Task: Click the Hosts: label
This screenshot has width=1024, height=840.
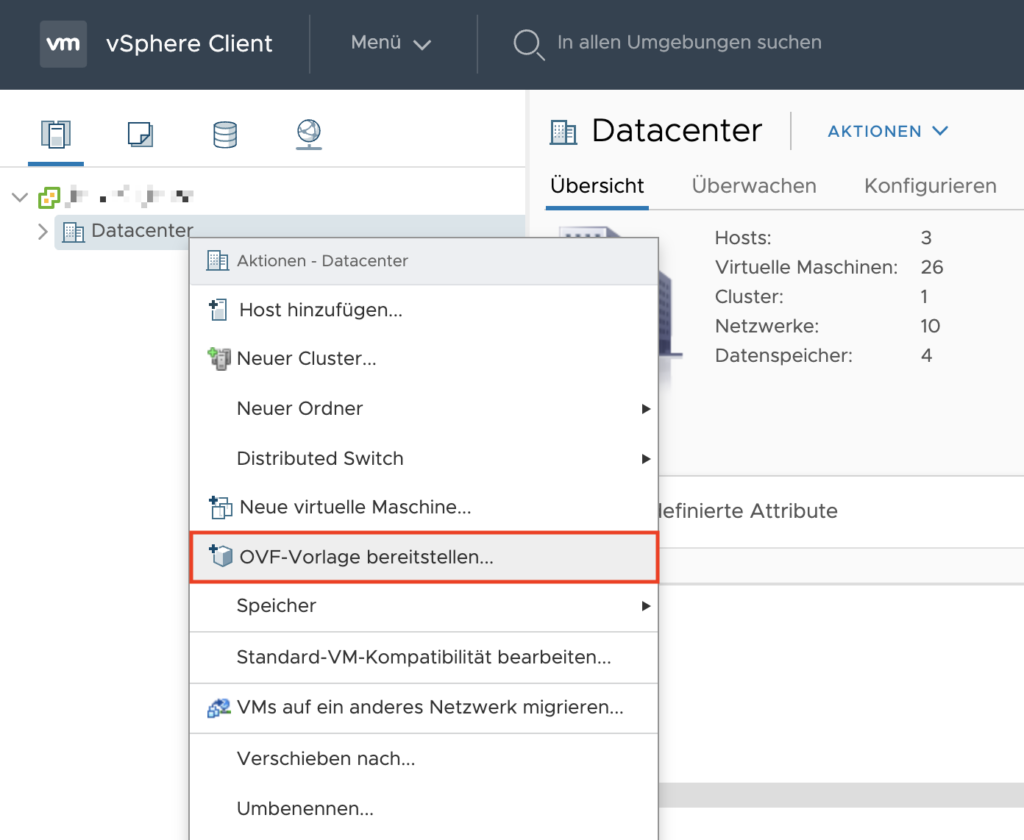Action: [x=743, y=238]
